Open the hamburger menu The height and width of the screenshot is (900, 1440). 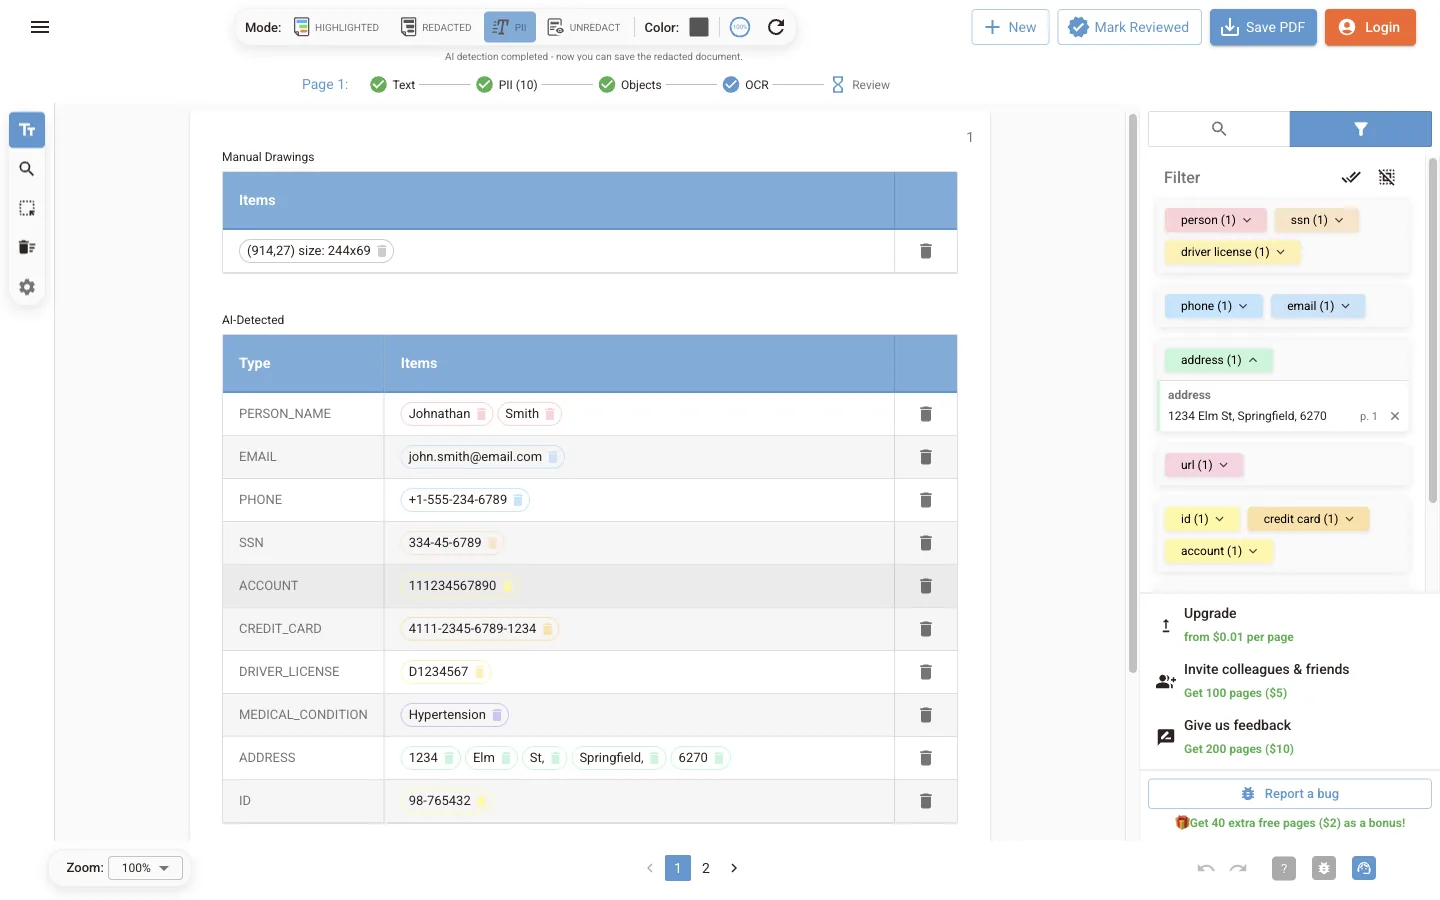click(x=40, y=27)
